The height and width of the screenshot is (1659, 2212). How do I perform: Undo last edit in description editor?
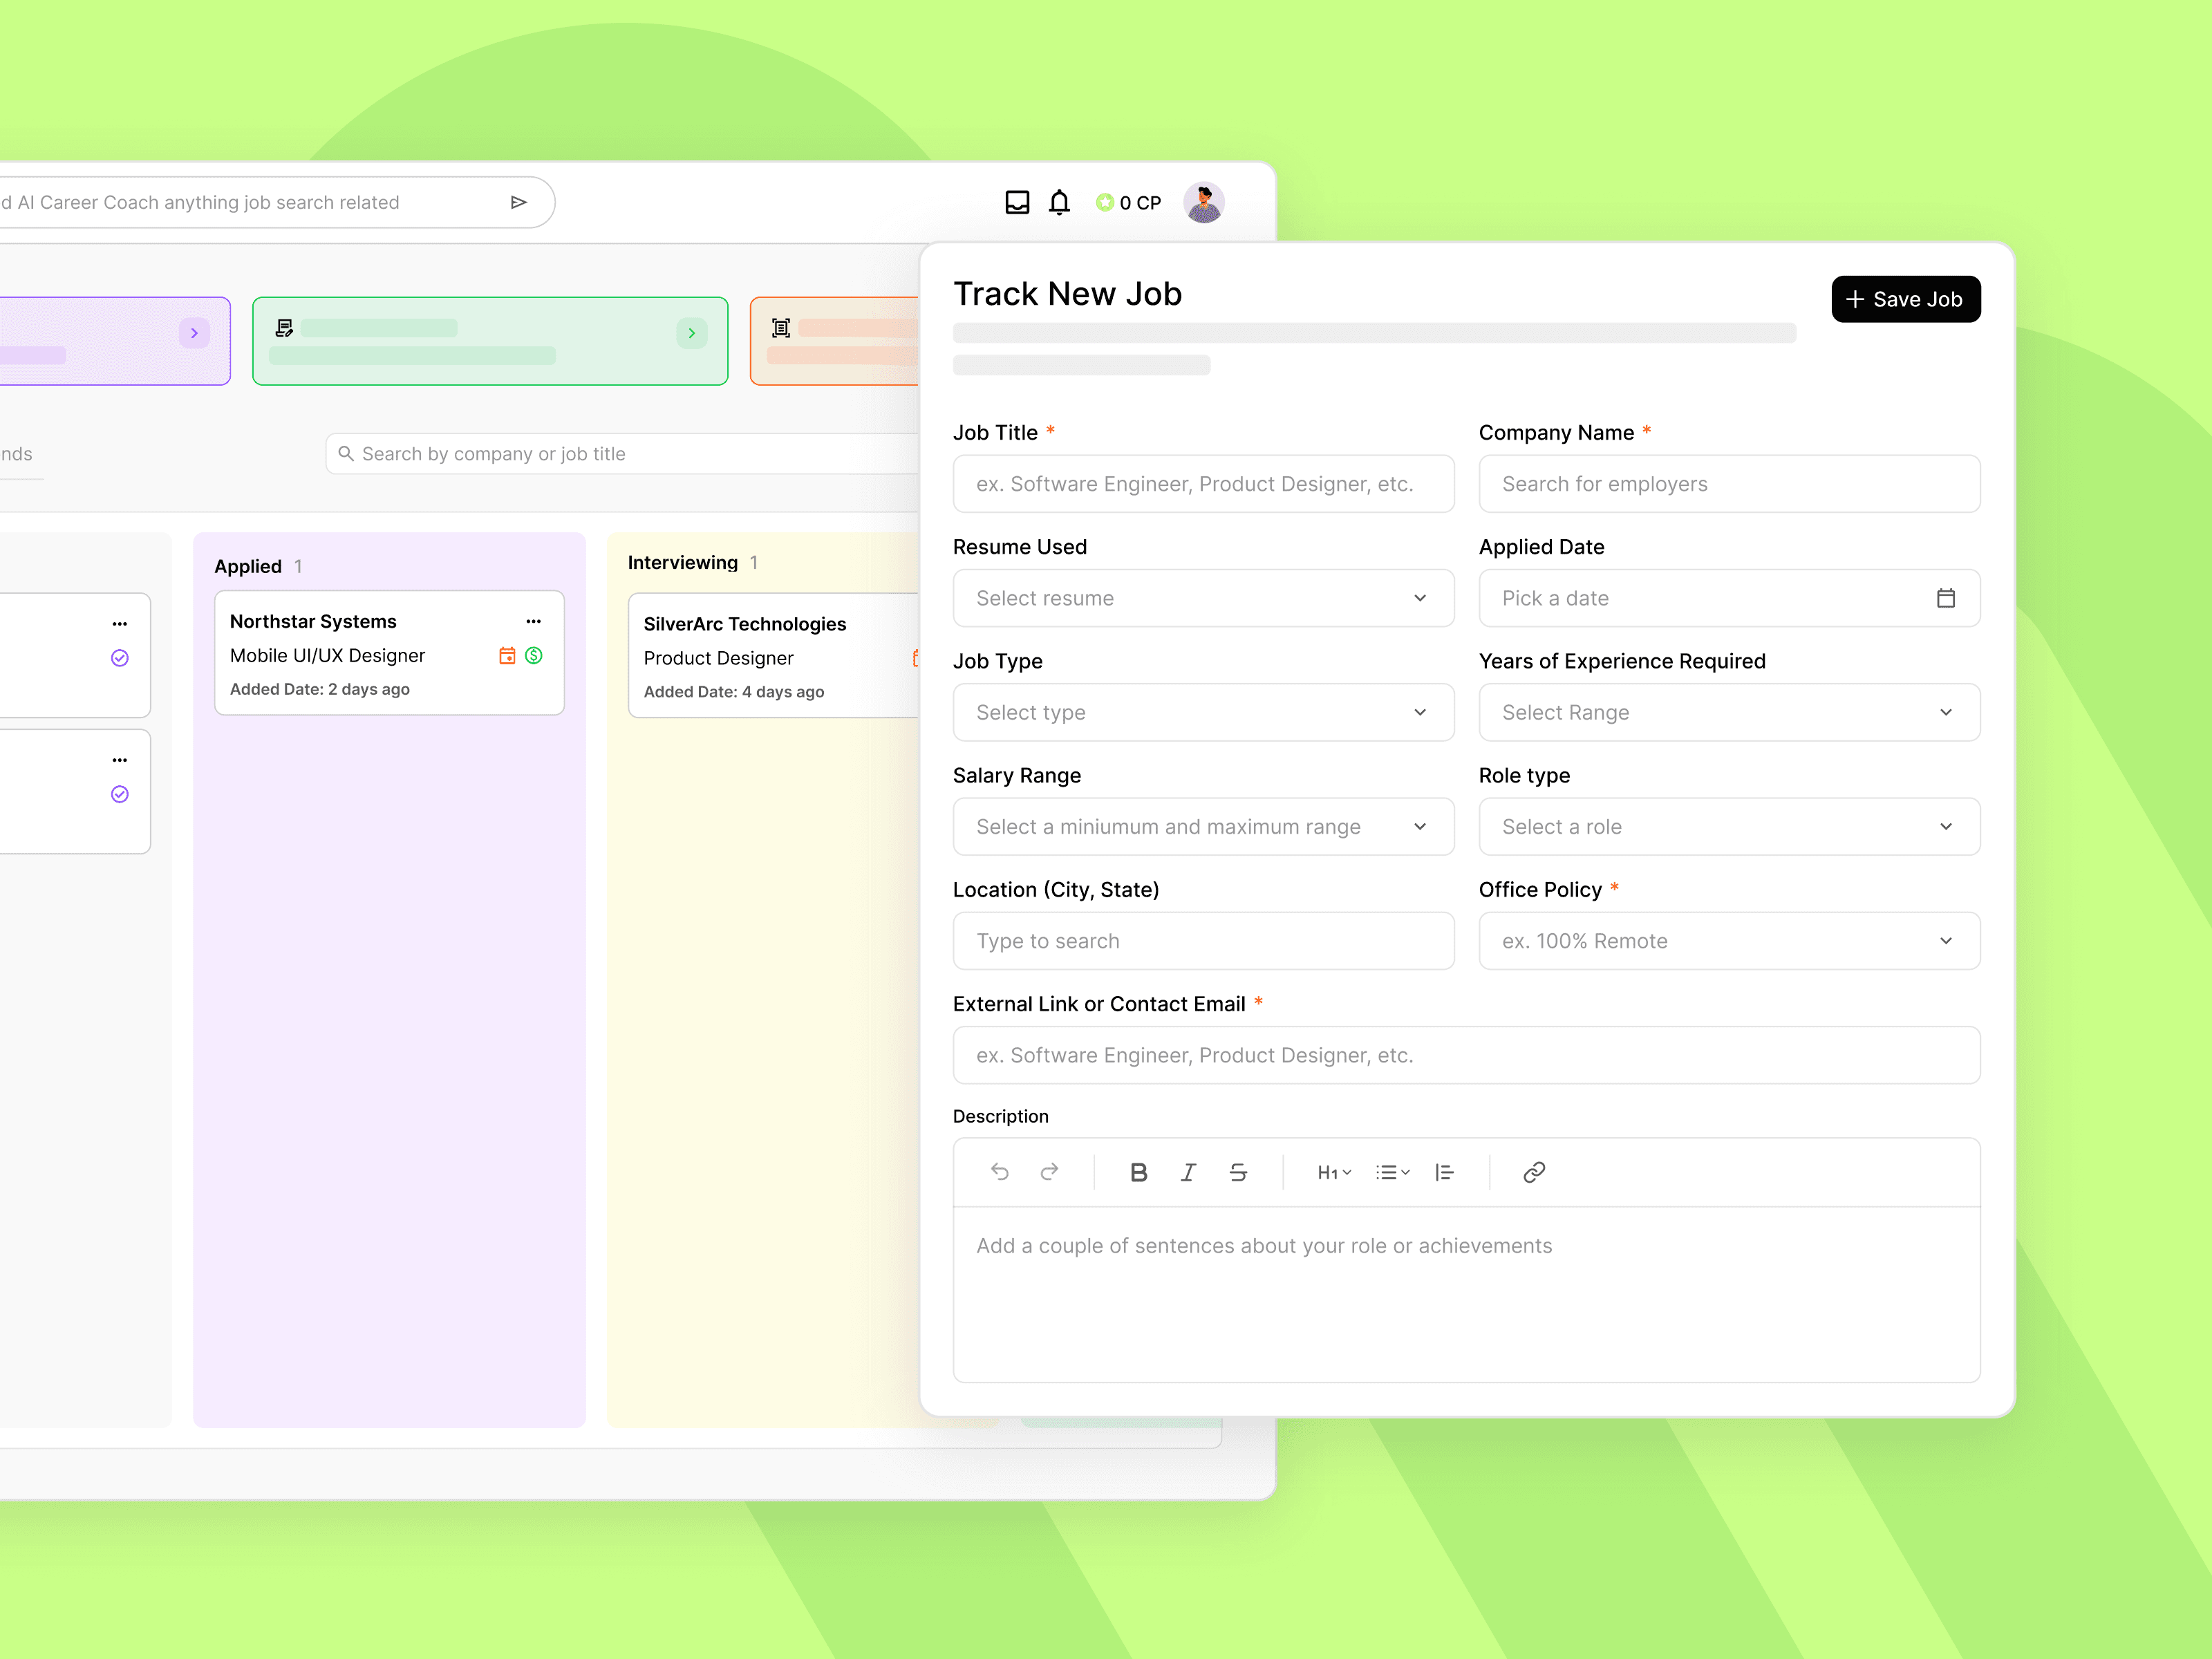coord(999,1172)
